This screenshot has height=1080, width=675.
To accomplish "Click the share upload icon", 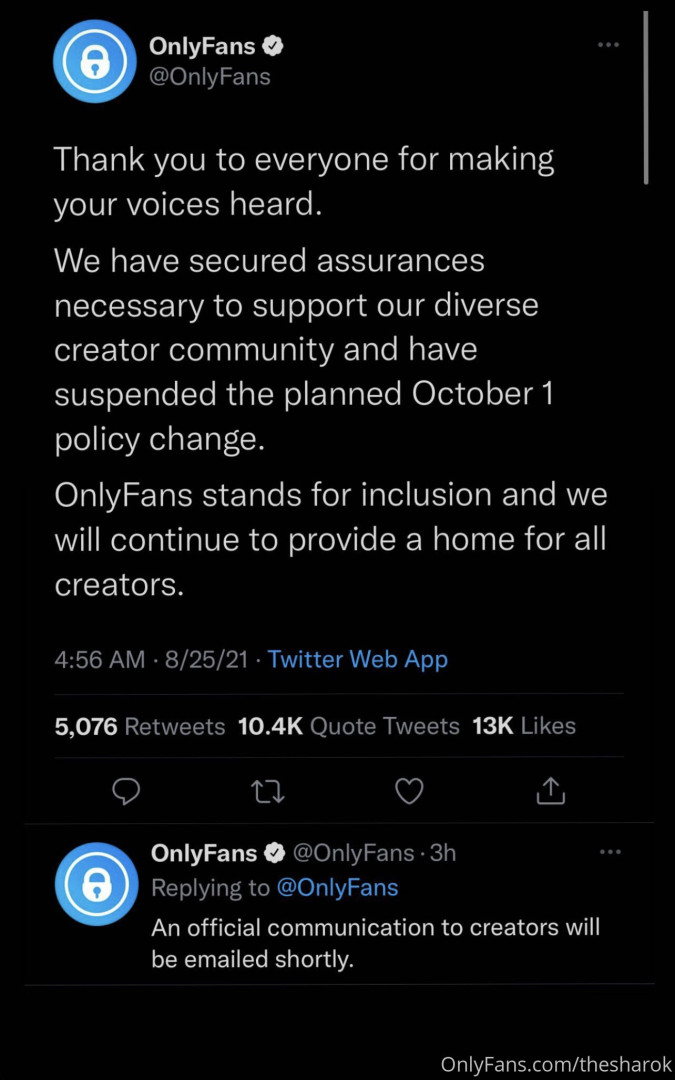I will pos(551,791).
